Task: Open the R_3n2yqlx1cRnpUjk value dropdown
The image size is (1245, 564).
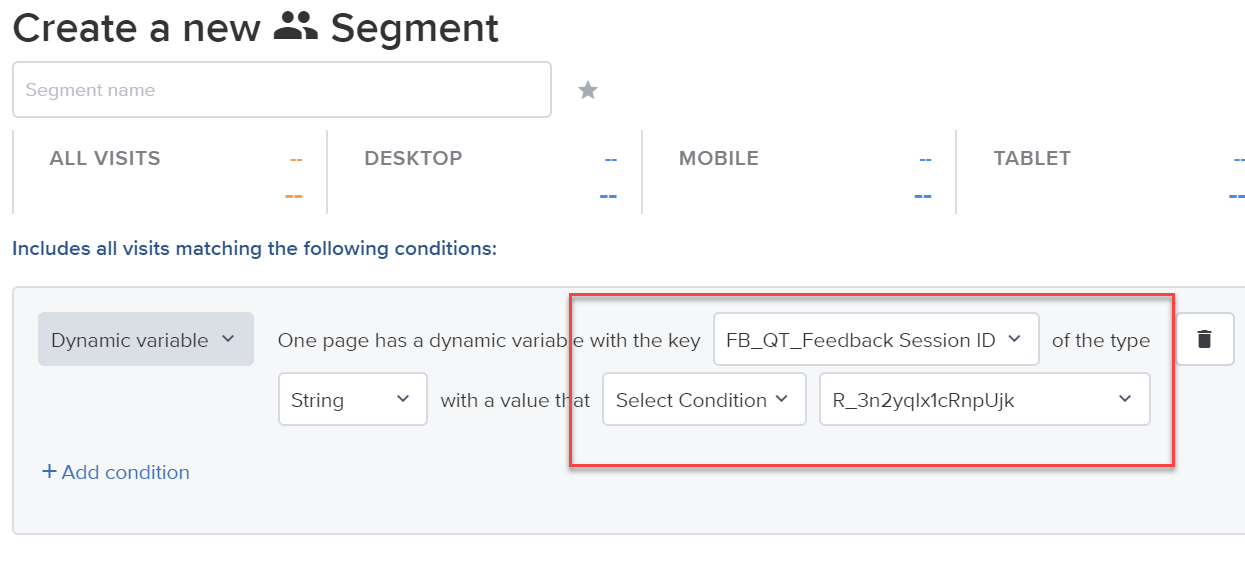Action: [984, 399]
